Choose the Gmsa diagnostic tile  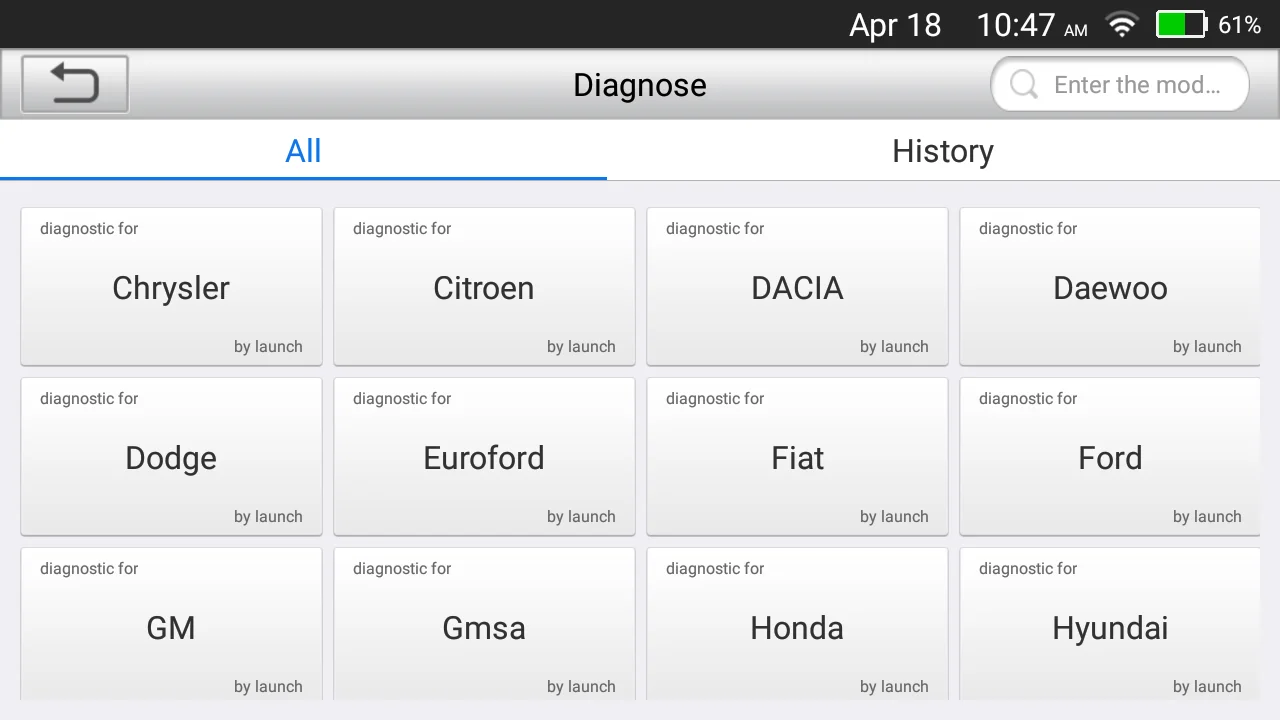point(484,626)
